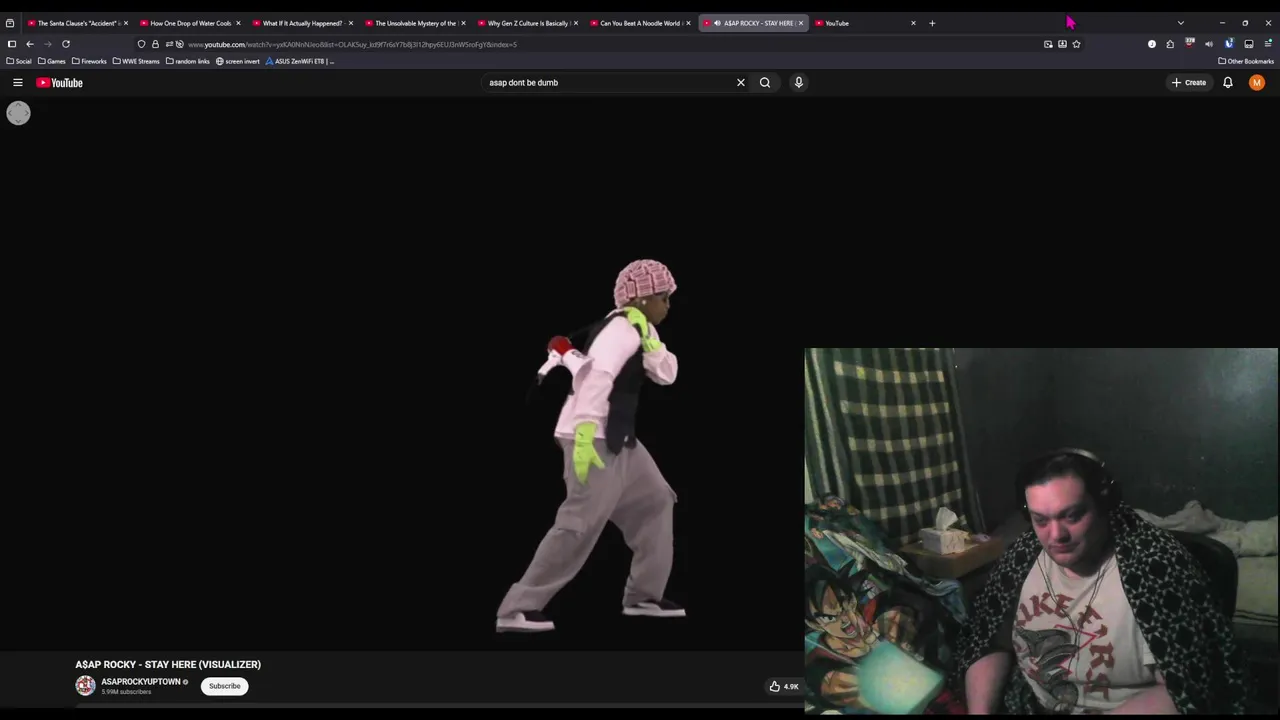The width and height of the screenshot is (1280, 720).
Task: Open picture-in-picture icon in address bar
Action: pos(1048,44)
